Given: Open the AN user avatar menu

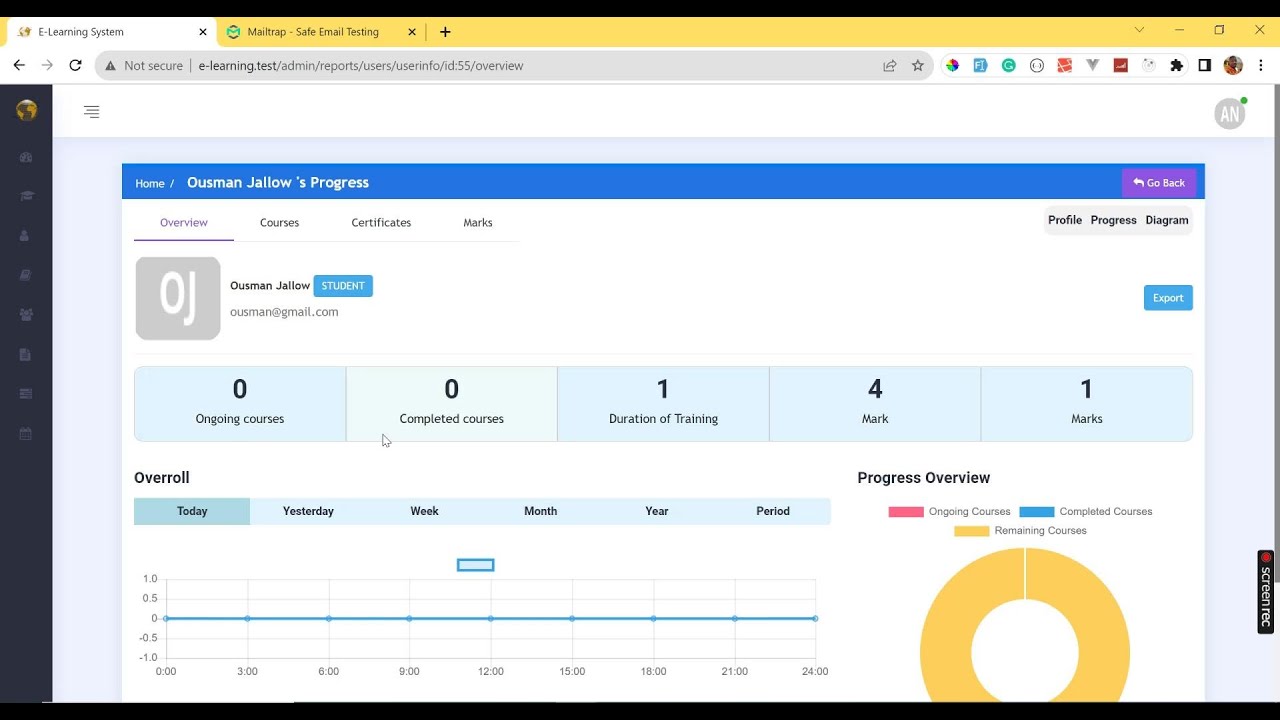Looking at the screenshot, I should (x=1230, y=114).
